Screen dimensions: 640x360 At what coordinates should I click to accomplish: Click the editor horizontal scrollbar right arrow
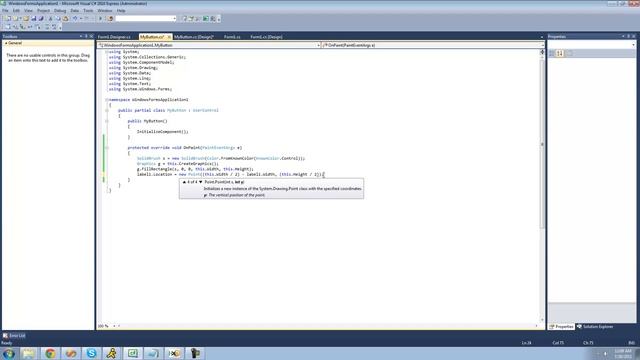click(x=536, y=326)
